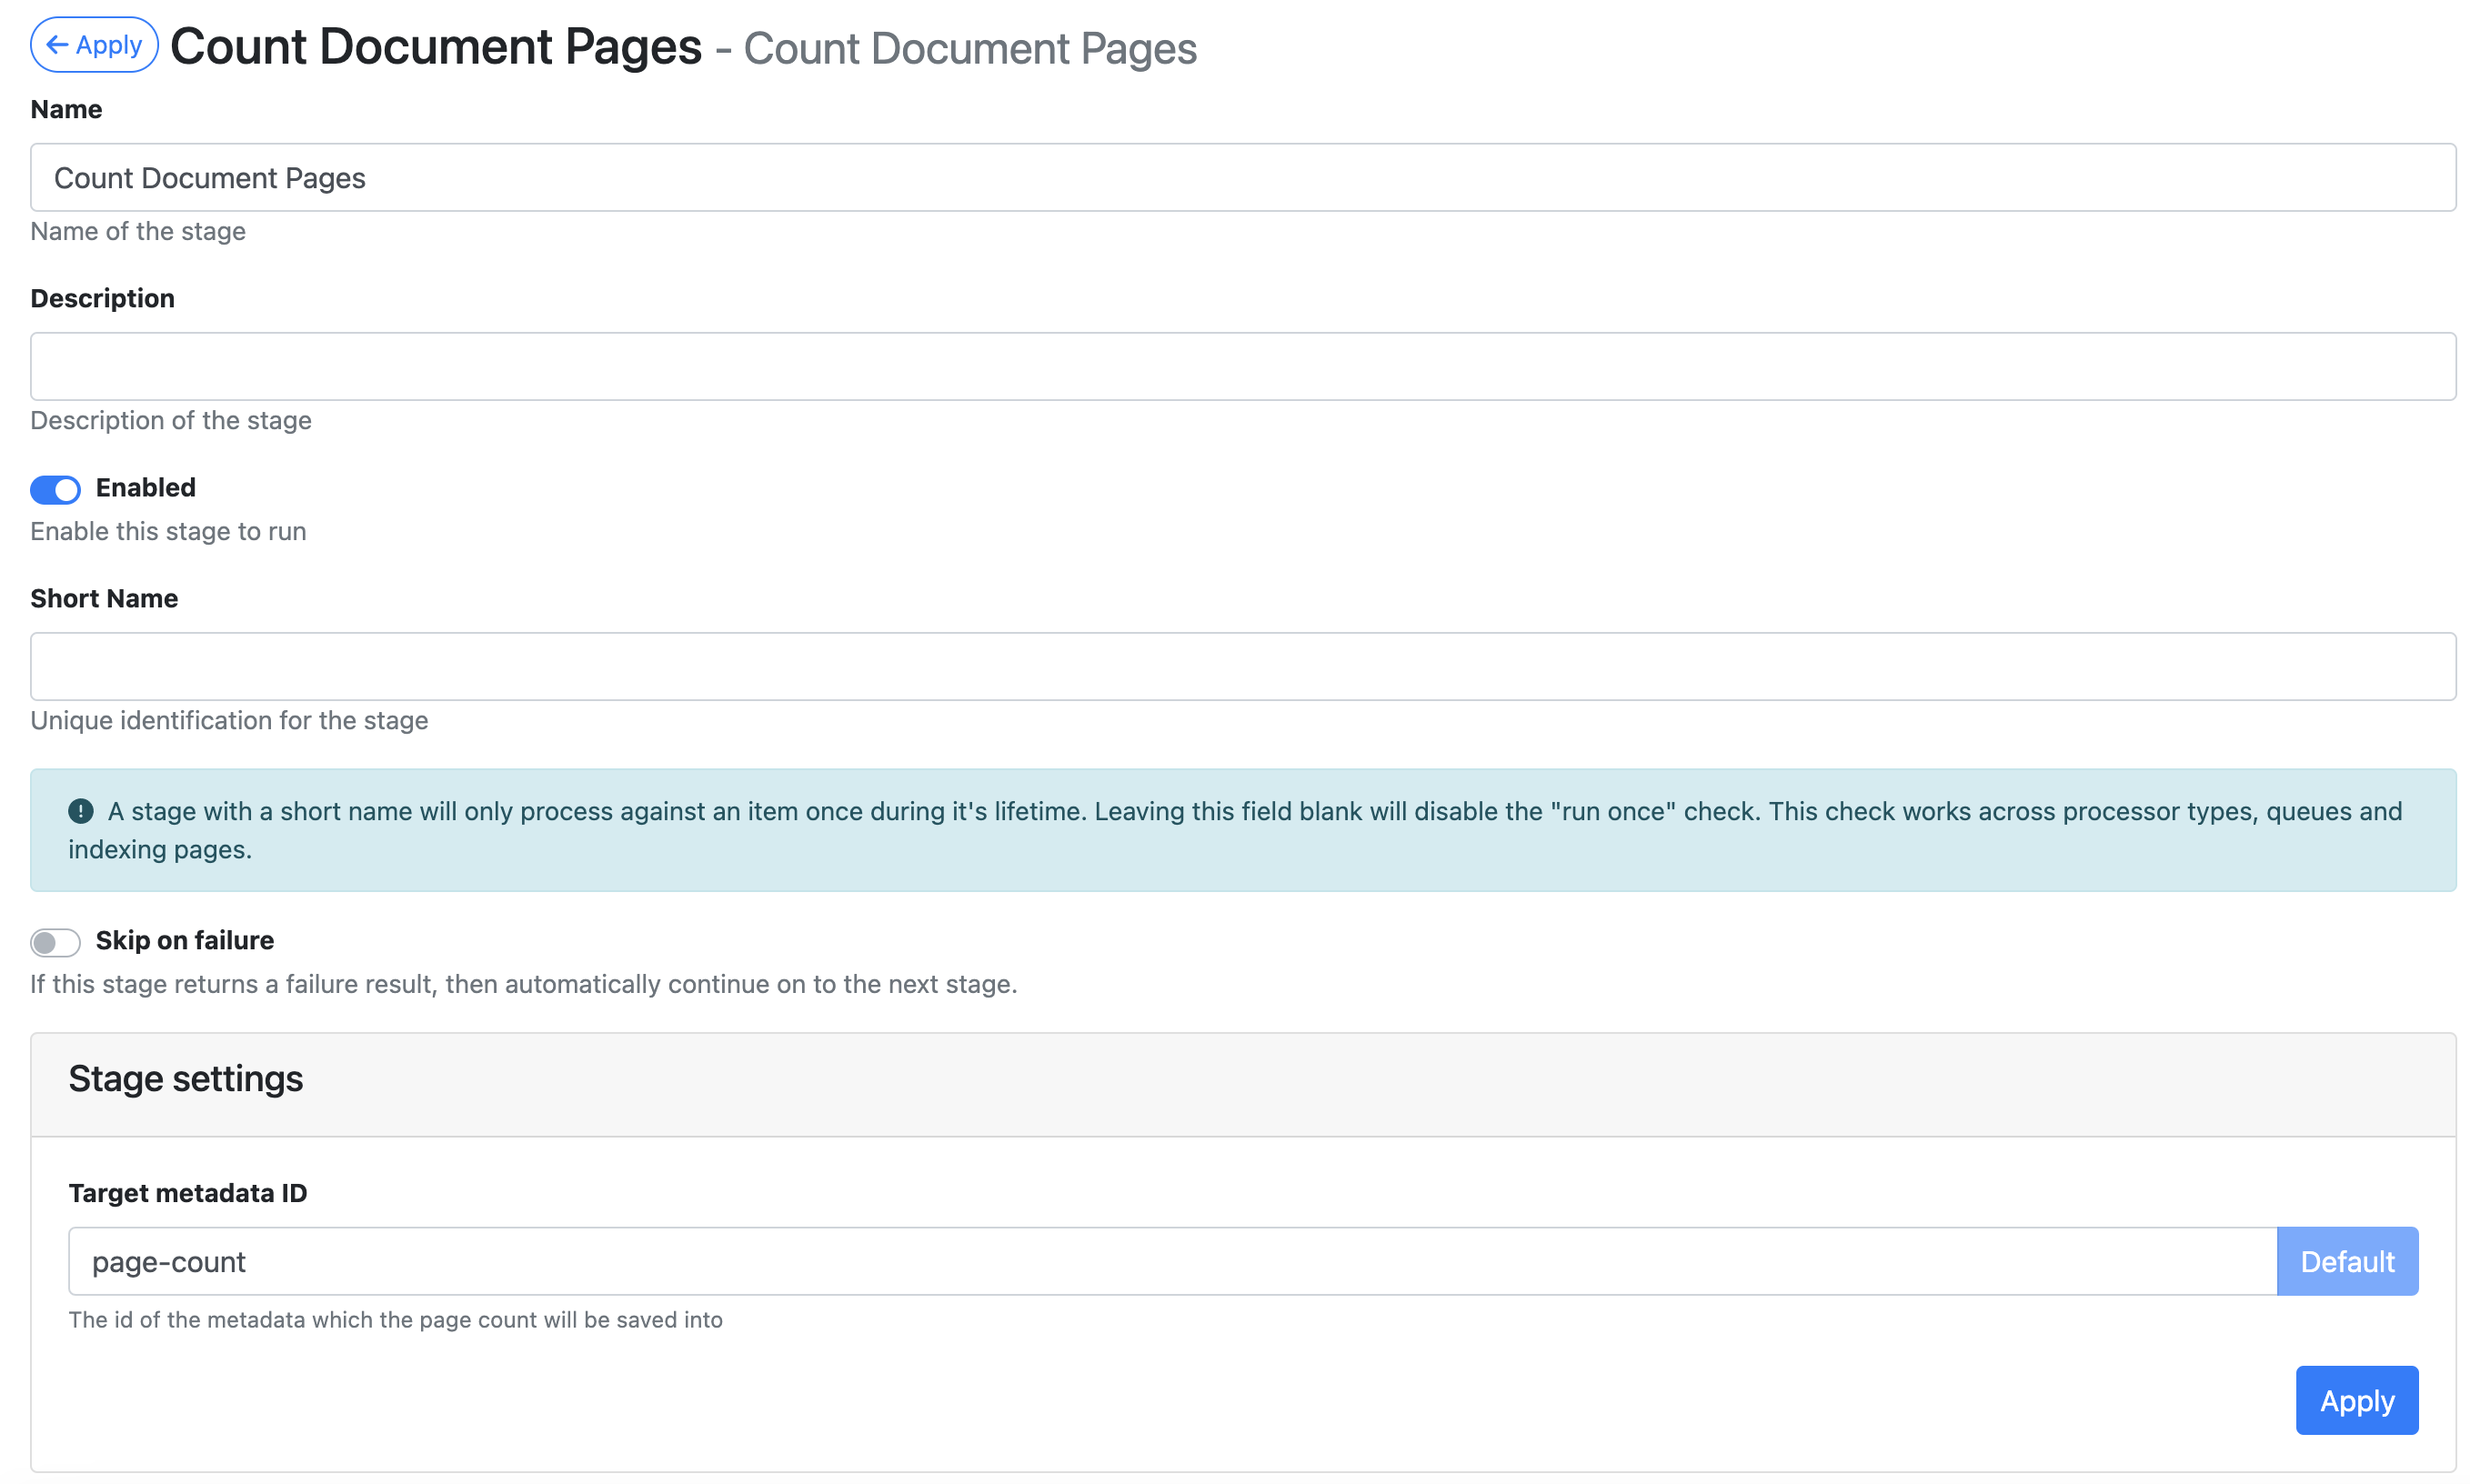Click into the empty Description field
2470x1484 pixels.
[x=1242, y=367]
